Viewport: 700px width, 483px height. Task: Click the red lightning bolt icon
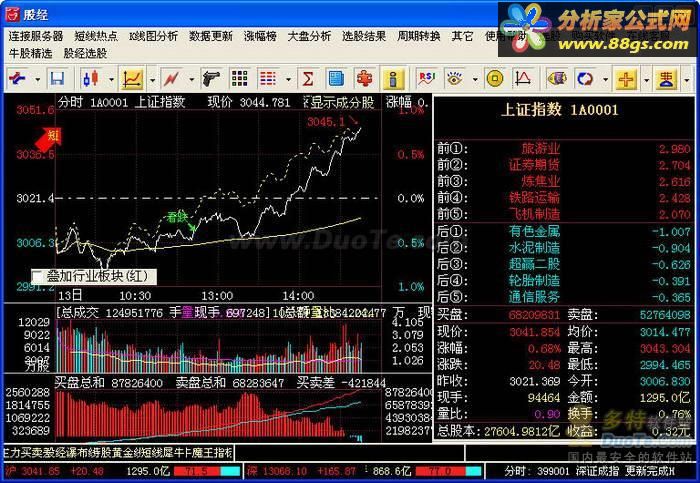pyautogui.click(x=172, y=79)
